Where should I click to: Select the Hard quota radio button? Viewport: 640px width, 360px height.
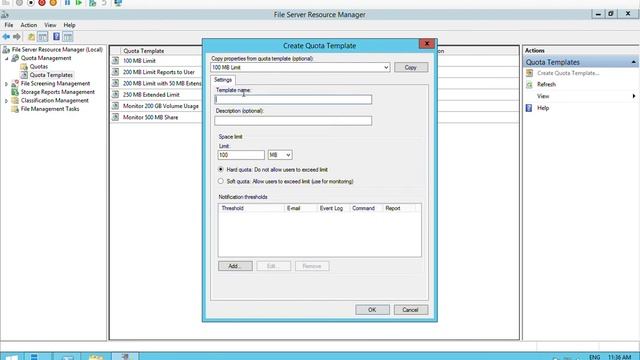click(221, 169)
